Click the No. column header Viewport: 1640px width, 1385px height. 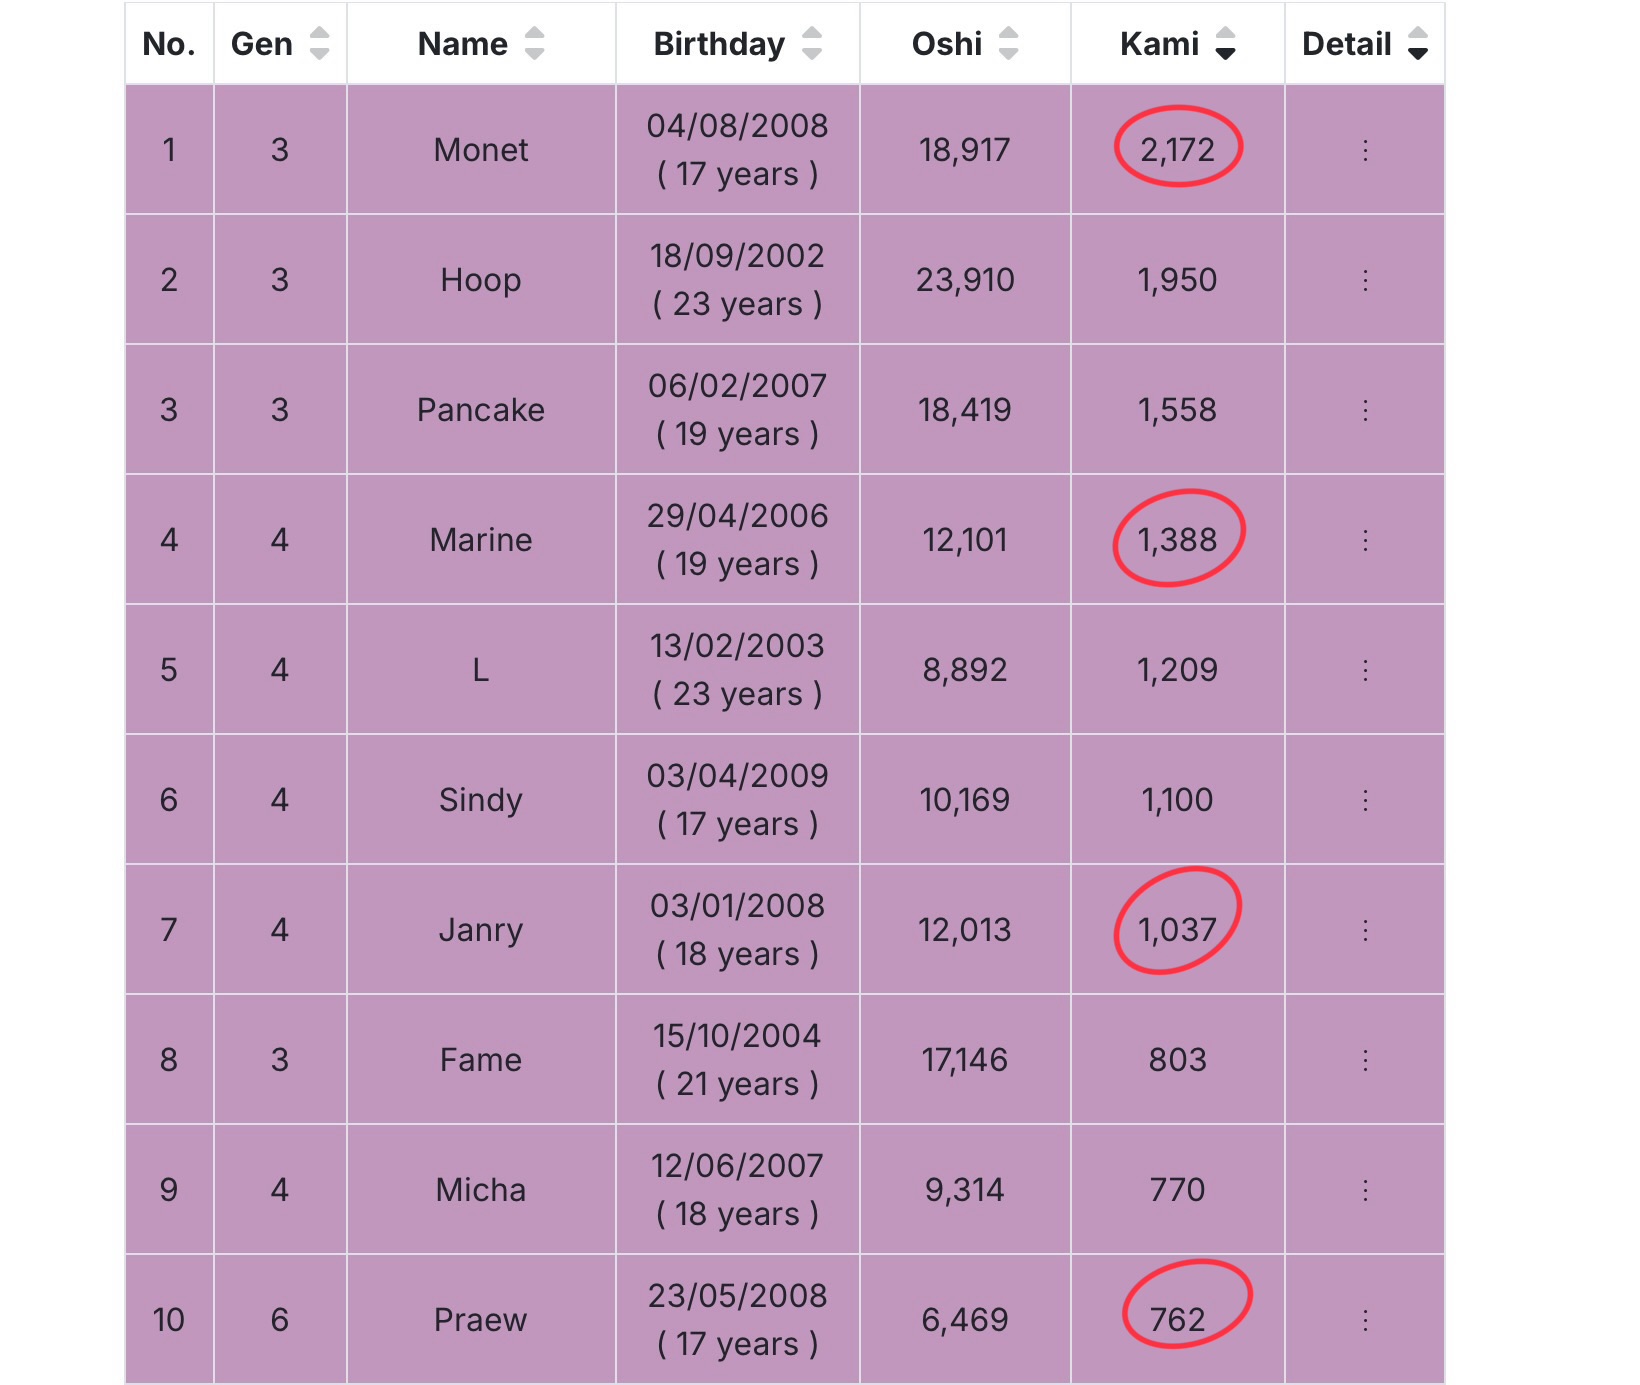coord(169,43)
